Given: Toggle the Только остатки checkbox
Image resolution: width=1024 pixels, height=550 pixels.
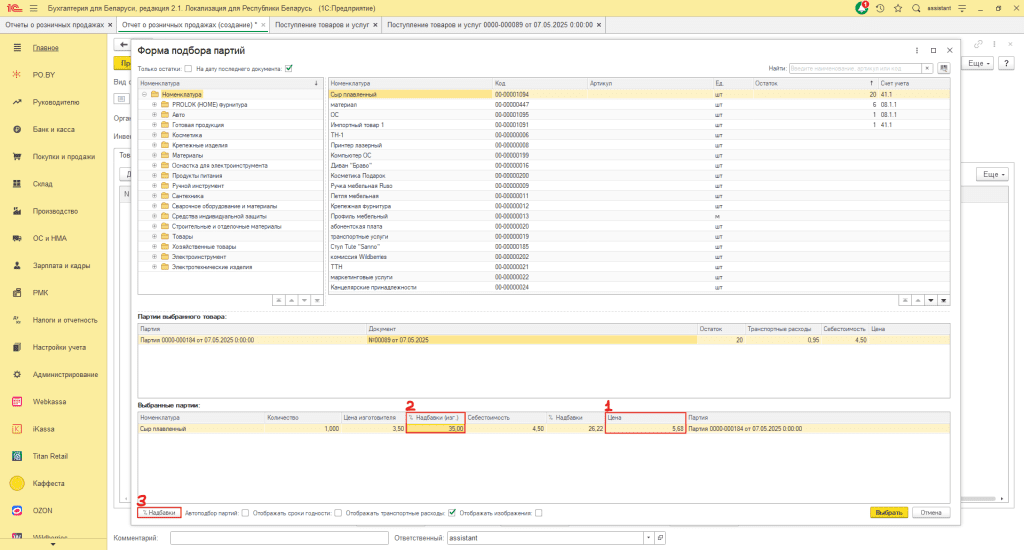Looking at the screenshot, I should click(188, 69).
